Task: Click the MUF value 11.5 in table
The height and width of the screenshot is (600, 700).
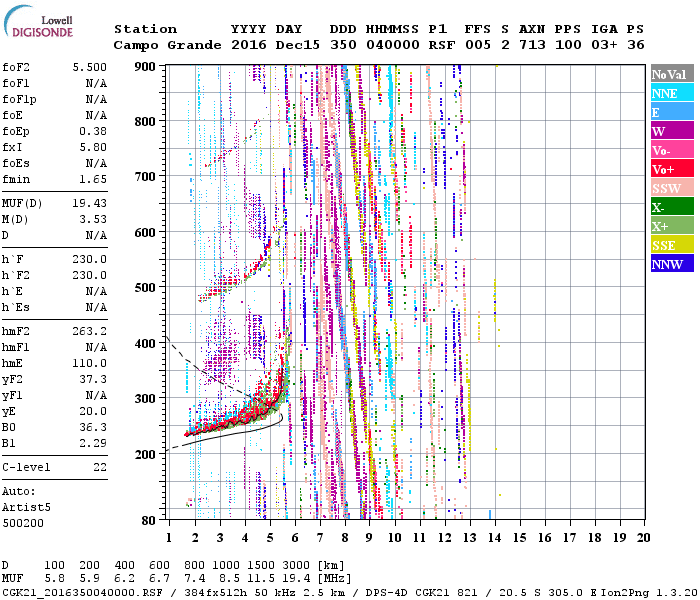Action: (x=261, y=579)
